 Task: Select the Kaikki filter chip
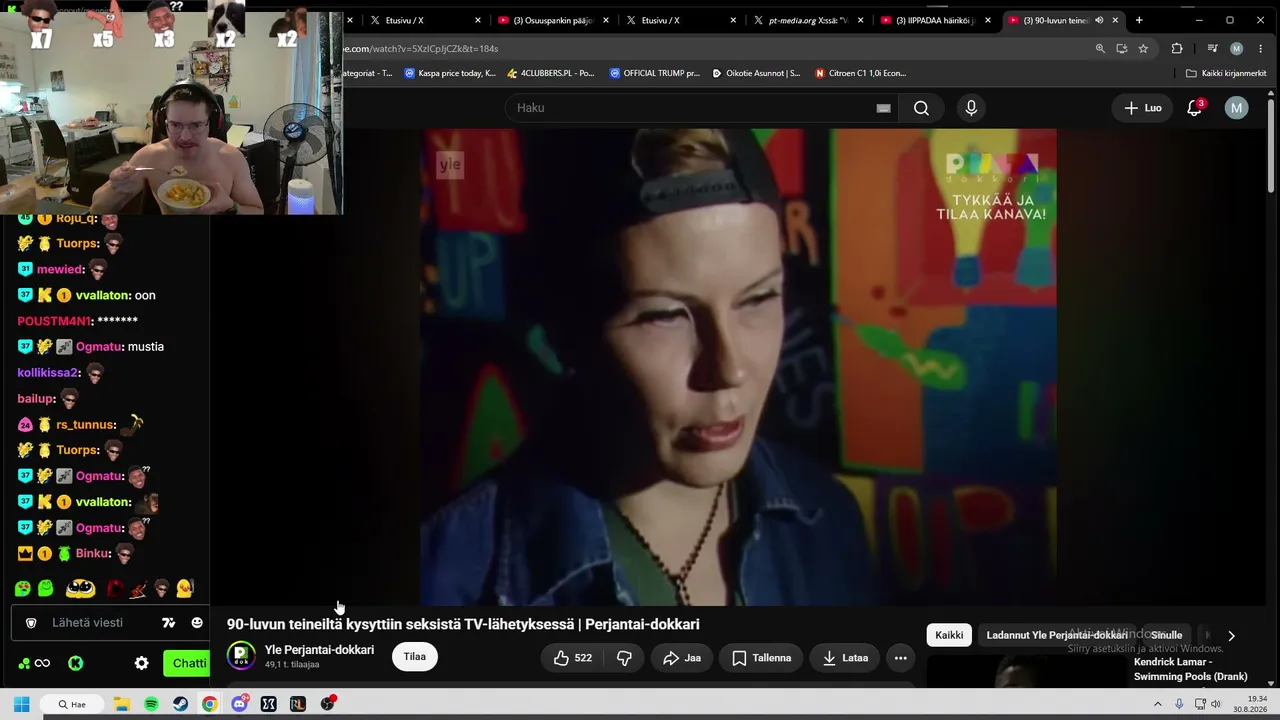pyautogui.click(x=949, y=635)
